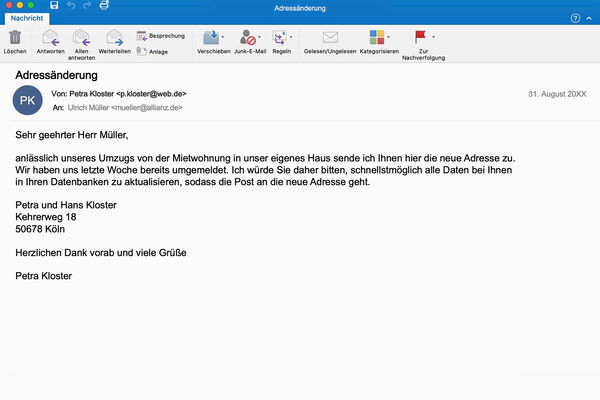Click the Adressänderung subject heading
The width and height of the screenshot is (600, 400).
point(56,75)
